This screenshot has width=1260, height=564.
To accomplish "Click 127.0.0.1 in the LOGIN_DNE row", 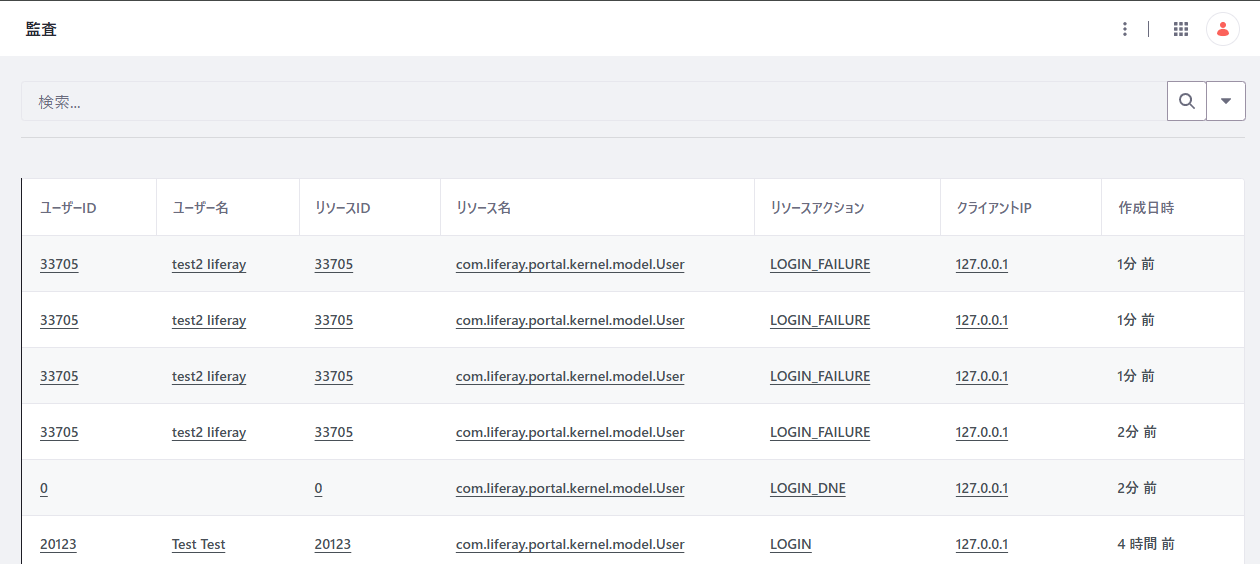I will coord(982,488).
